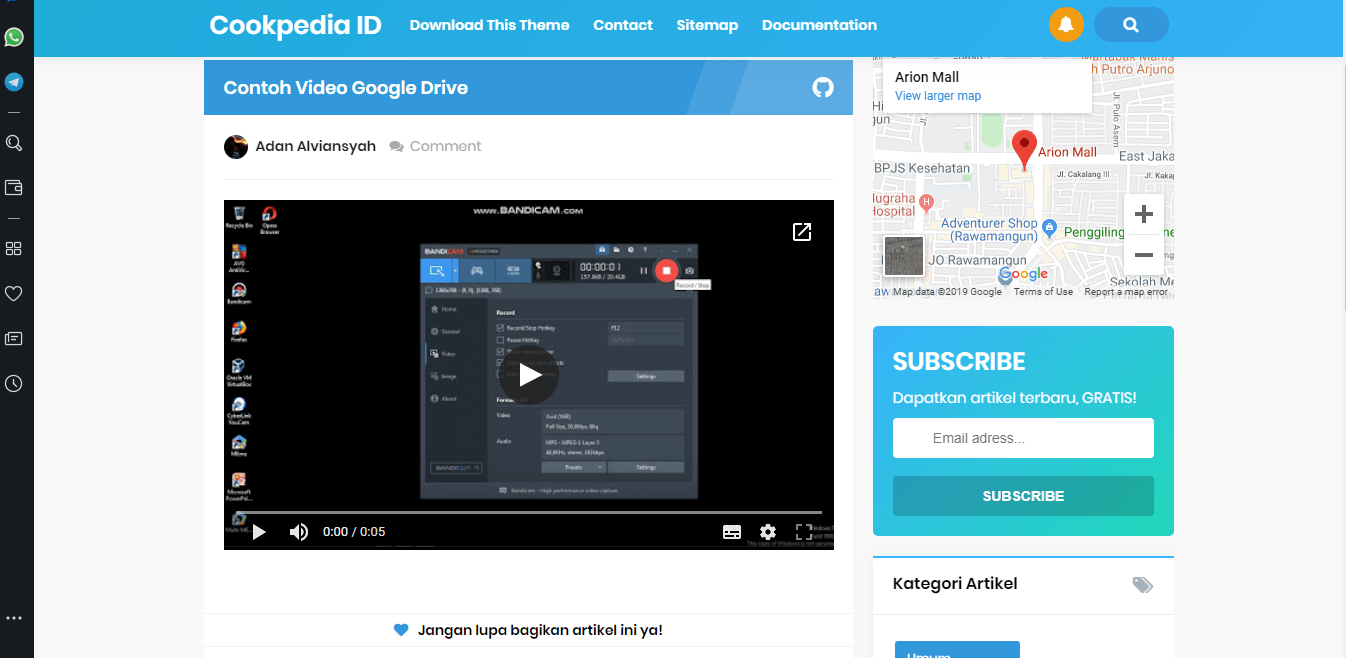Zoom in on the map
1346x658 pixels.
pyautogui.click(x=1144, y=214)
